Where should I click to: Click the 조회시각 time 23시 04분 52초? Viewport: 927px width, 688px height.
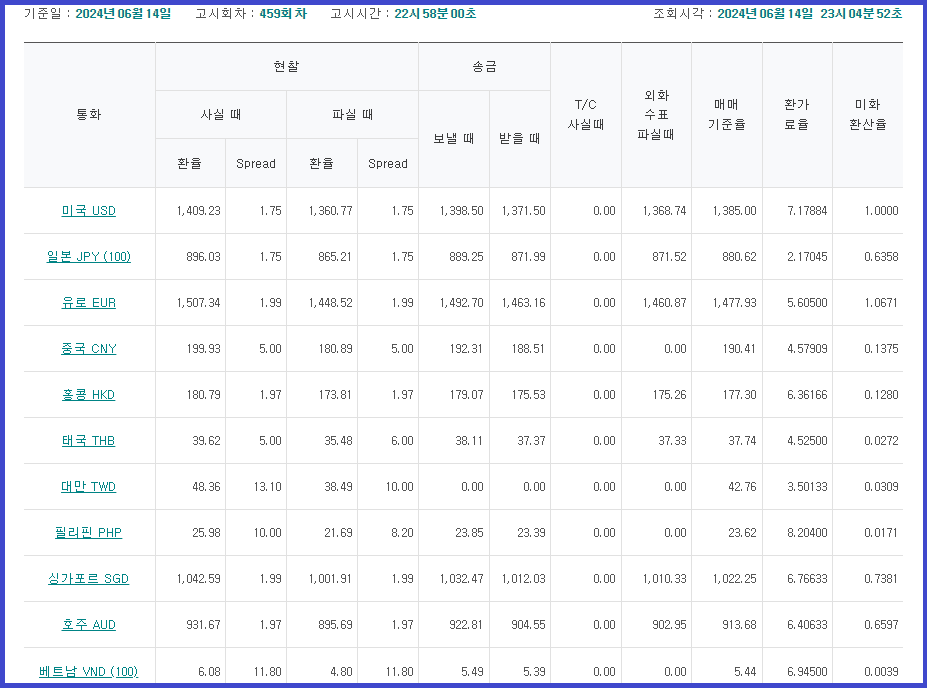click(x=861, y=14)
